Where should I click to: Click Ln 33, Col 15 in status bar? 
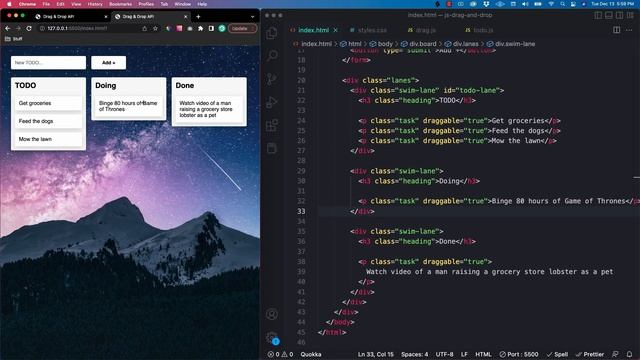(376, 354)
